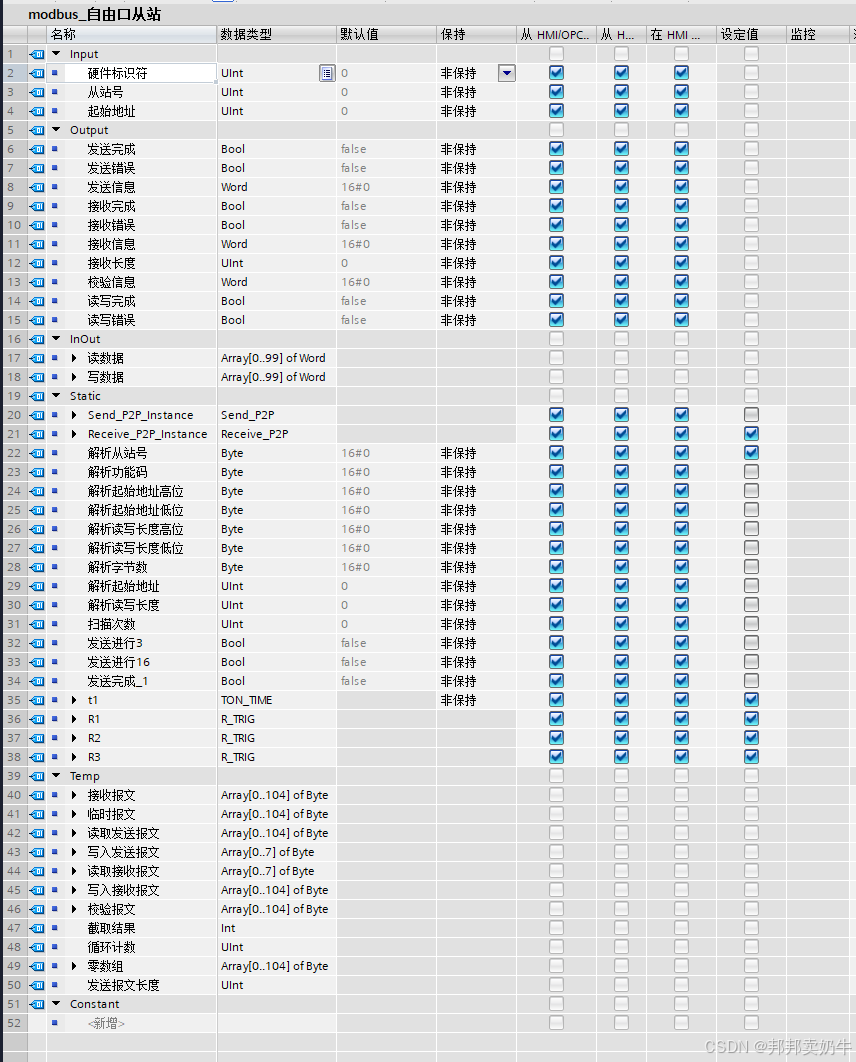The width and height of the screenshot is (856, 1062).
Task: Click data type 'Array[0..7] of Byte' for 写入发送报文
Action: (268, 852)
